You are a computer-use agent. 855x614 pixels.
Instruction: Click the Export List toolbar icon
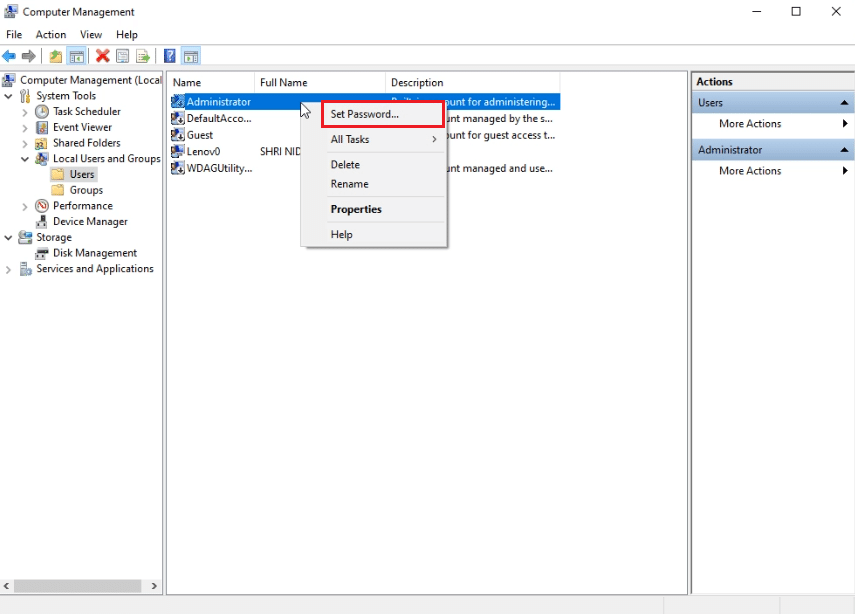point(142,56)
